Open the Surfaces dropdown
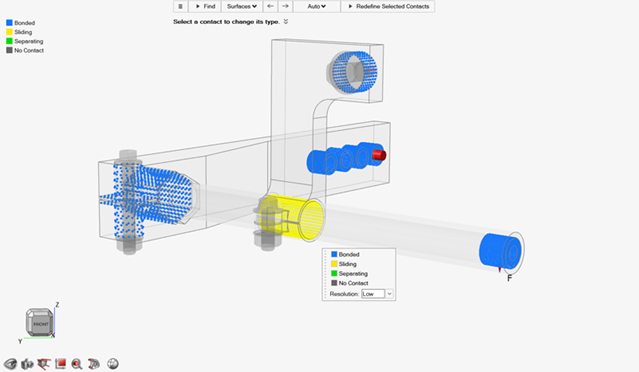Viewport: 639px width, 372px height. point(242,7)
